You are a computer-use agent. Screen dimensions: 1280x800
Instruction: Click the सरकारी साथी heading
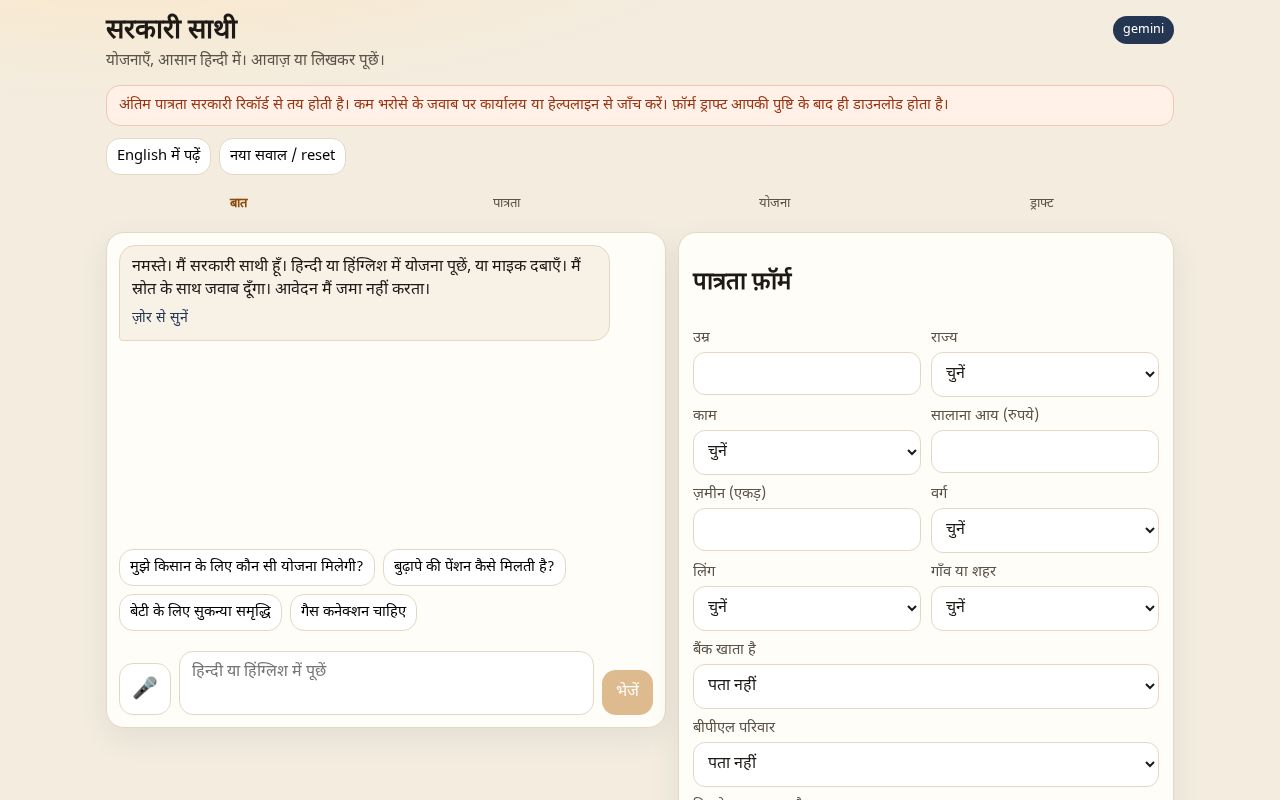click(x=171, y=29)
